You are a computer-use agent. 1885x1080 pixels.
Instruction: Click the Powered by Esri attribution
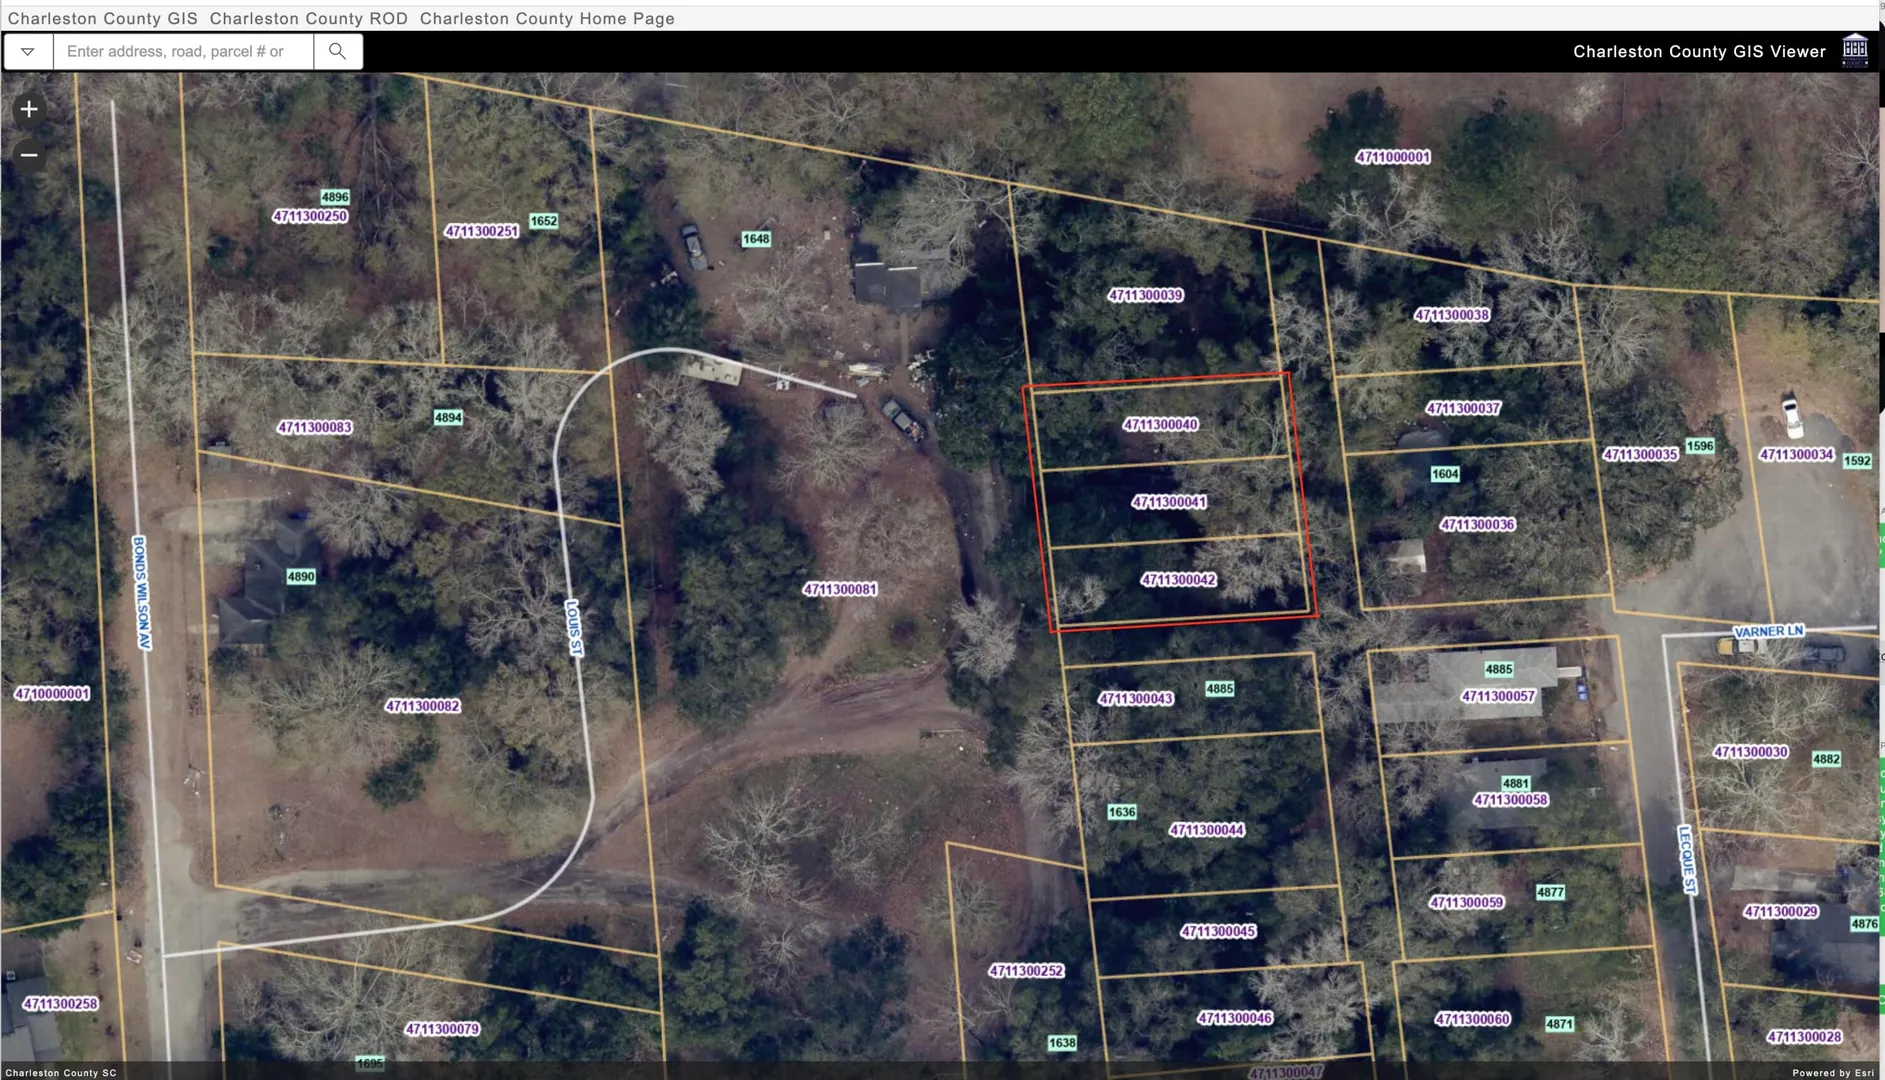pos(1833,1073)
